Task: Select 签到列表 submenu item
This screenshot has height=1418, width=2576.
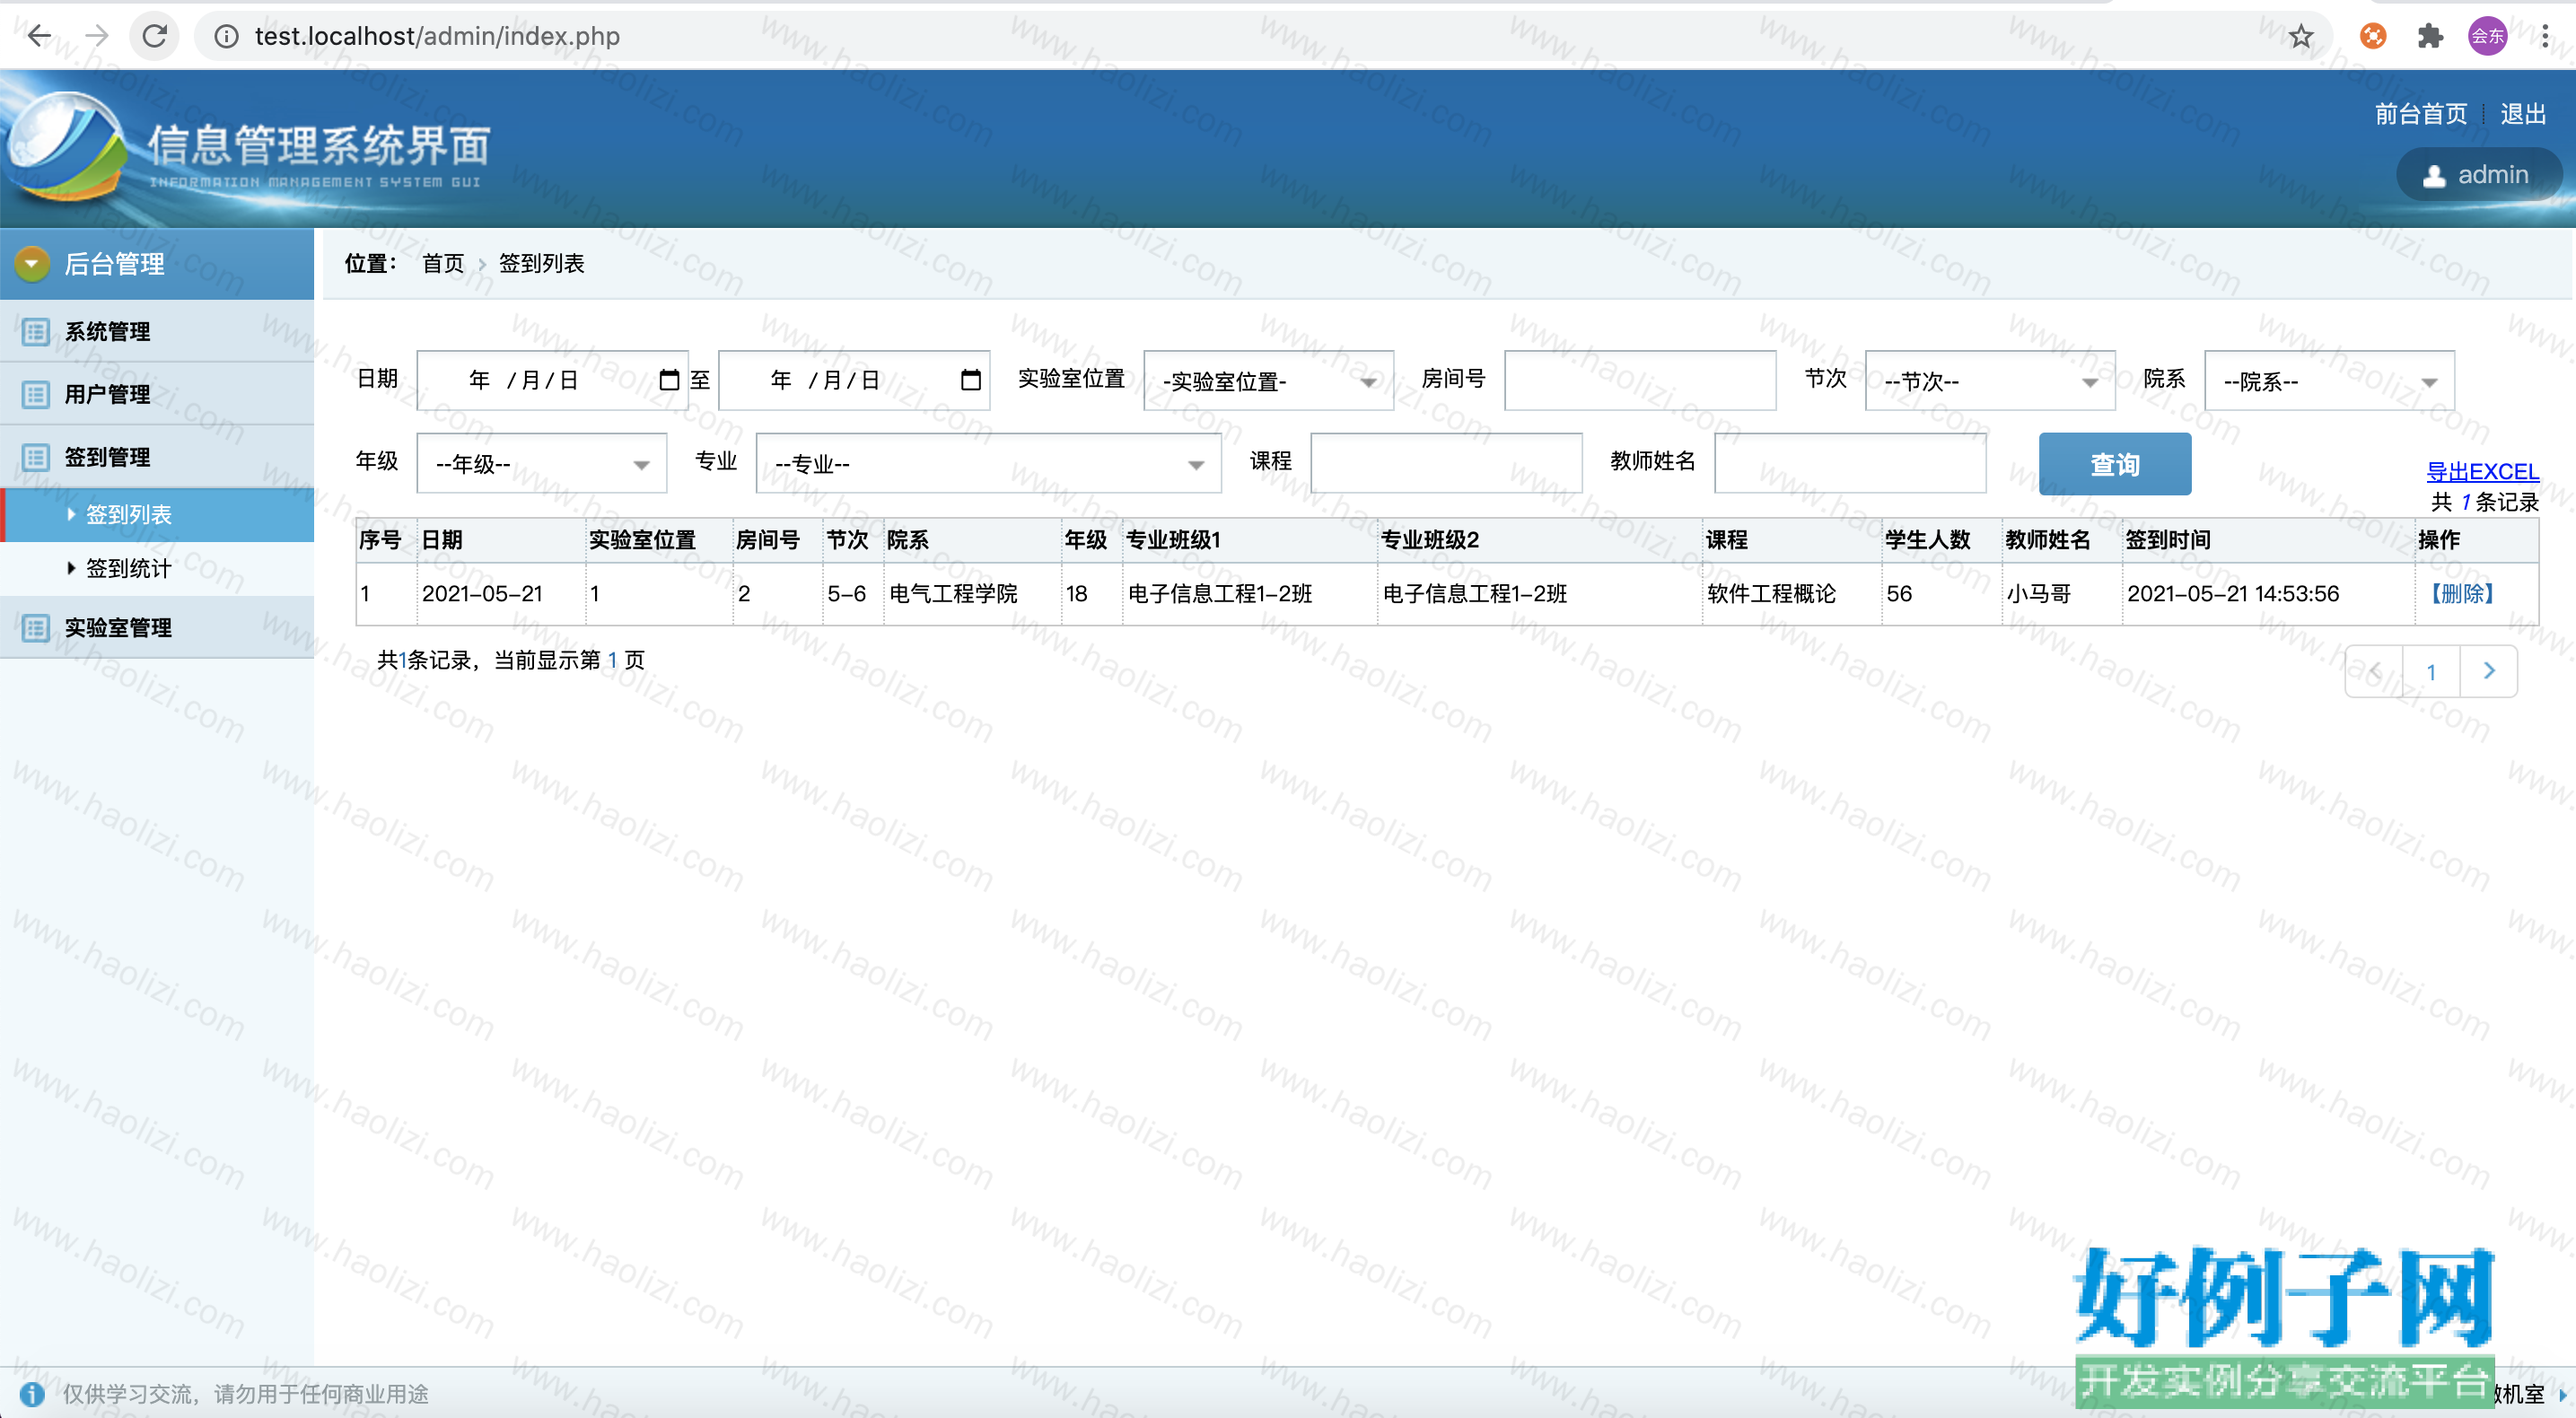Action: (157, 514)
